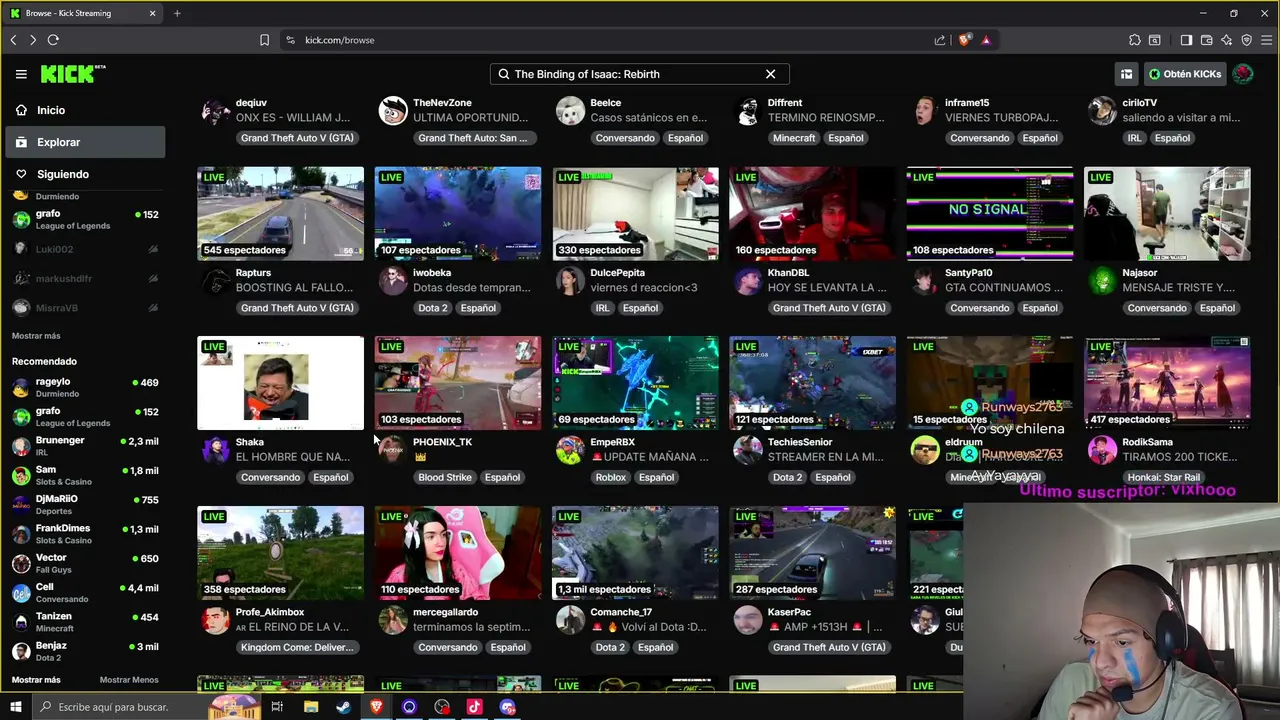Click the Blood Strike tag under PHOENIX_TK
Viewport: 1280px width, 720px height.
[445, 477]
